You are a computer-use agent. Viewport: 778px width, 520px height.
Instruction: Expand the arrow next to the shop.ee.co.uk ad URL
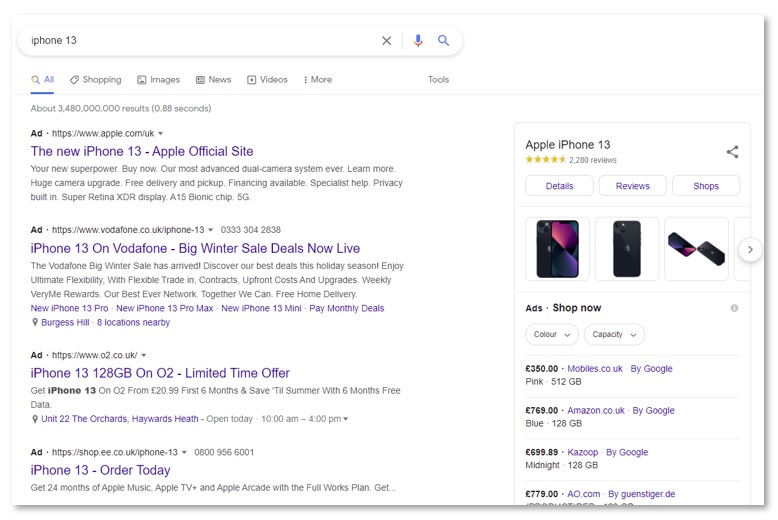click(184, 452)
